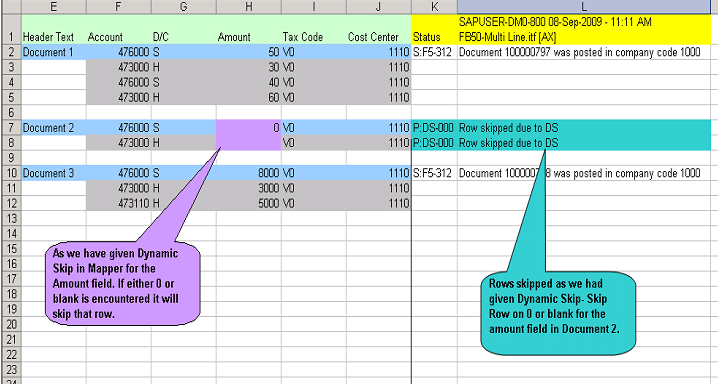This screenshot has height=384, width=720.
Task: Select column L header
Action: click(584, 6)
